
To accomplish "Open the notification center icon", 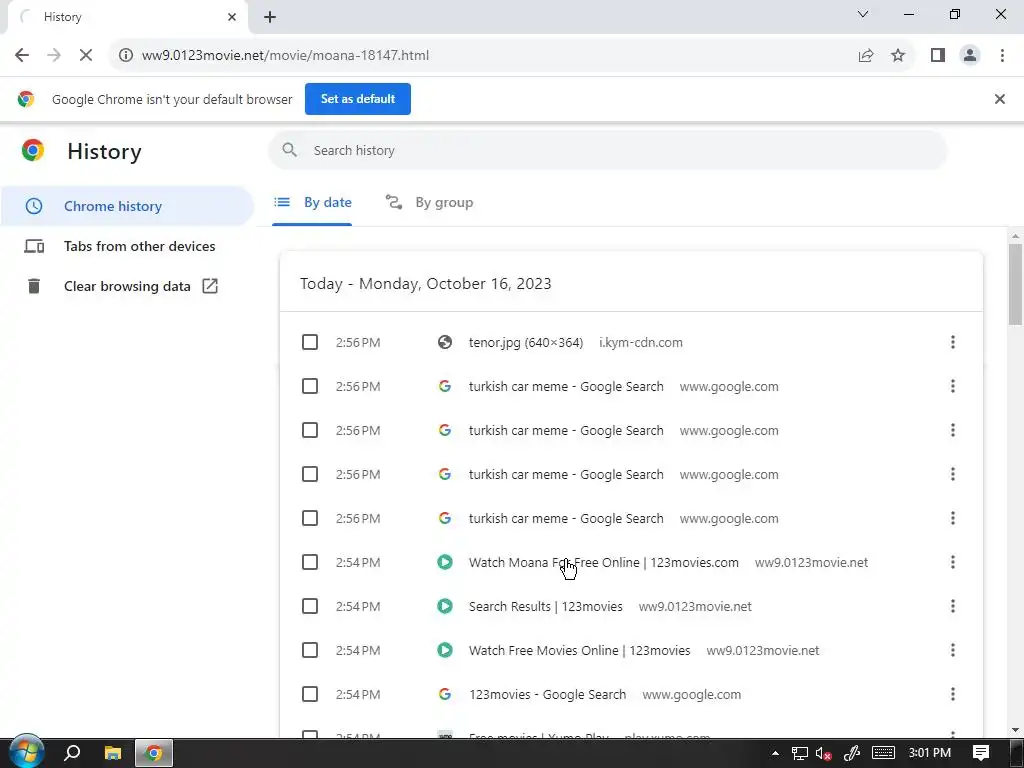I will click(x=981, y=753).
